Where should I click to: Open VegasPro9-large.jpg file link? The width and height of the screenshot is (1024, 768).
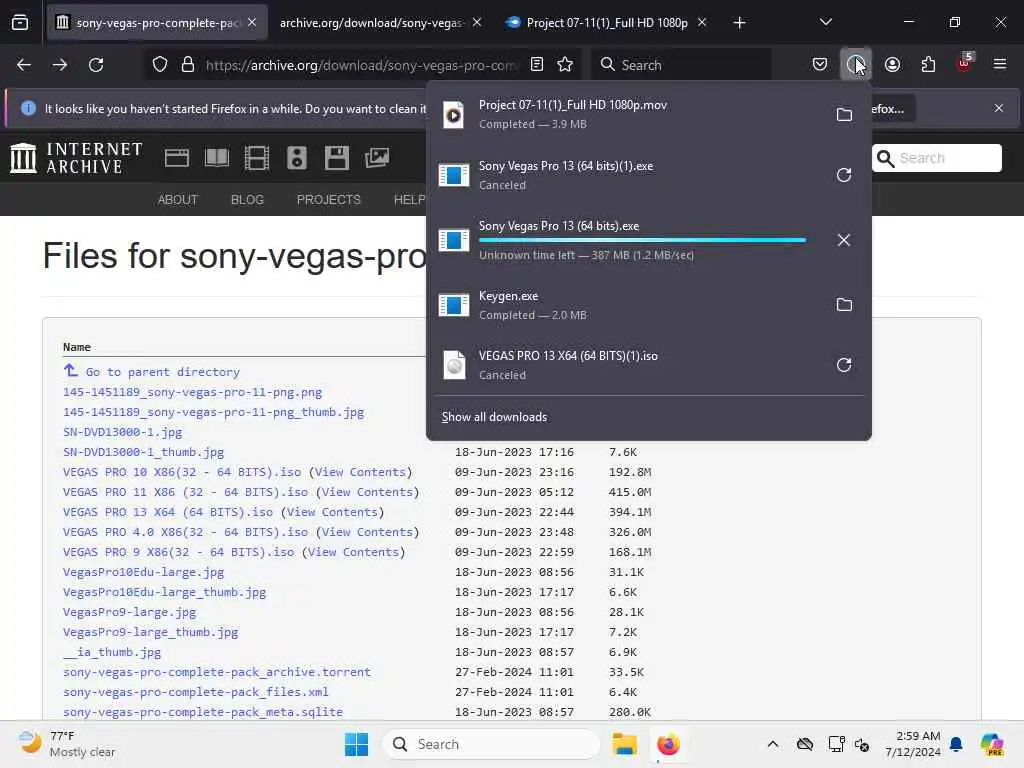129,612
